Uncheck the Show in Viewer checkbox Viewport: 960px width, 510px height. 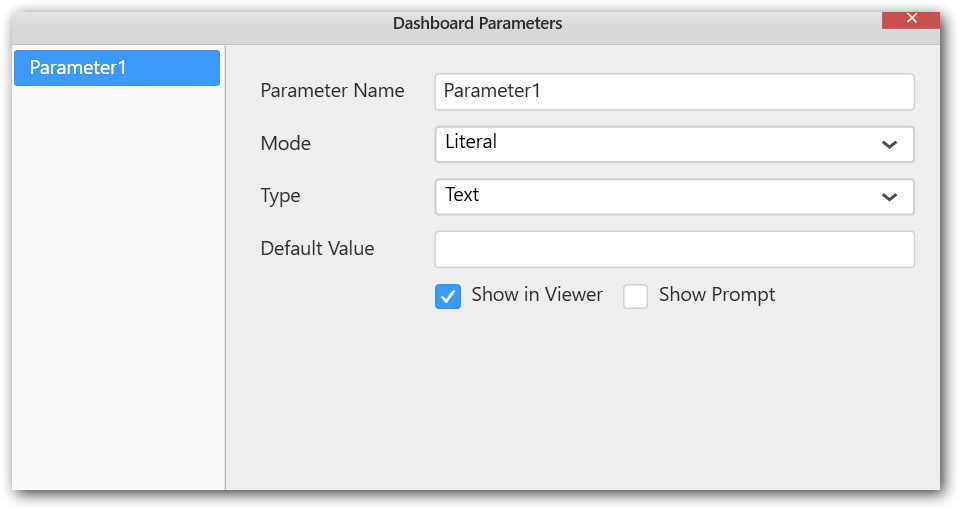pyautogui.click(x=448, y=296)
